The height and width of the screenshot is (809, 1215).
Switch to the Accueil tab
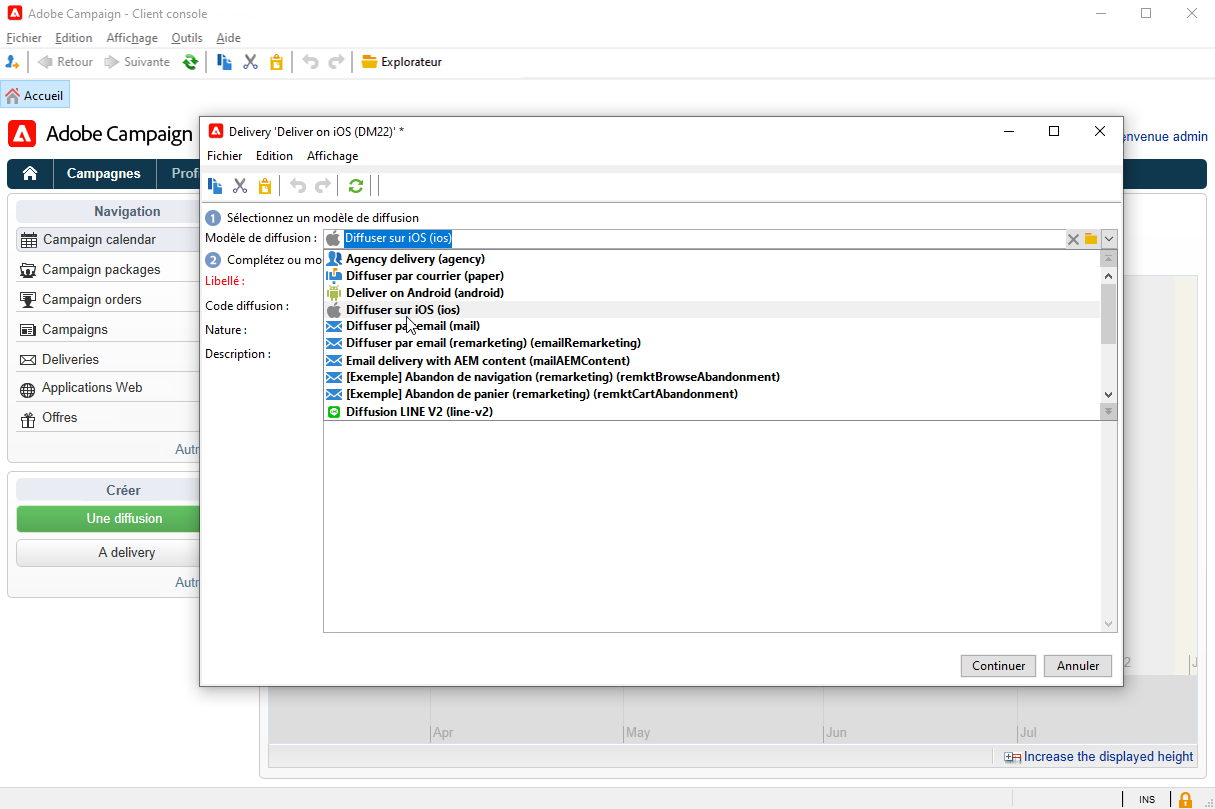click(35, 96)
